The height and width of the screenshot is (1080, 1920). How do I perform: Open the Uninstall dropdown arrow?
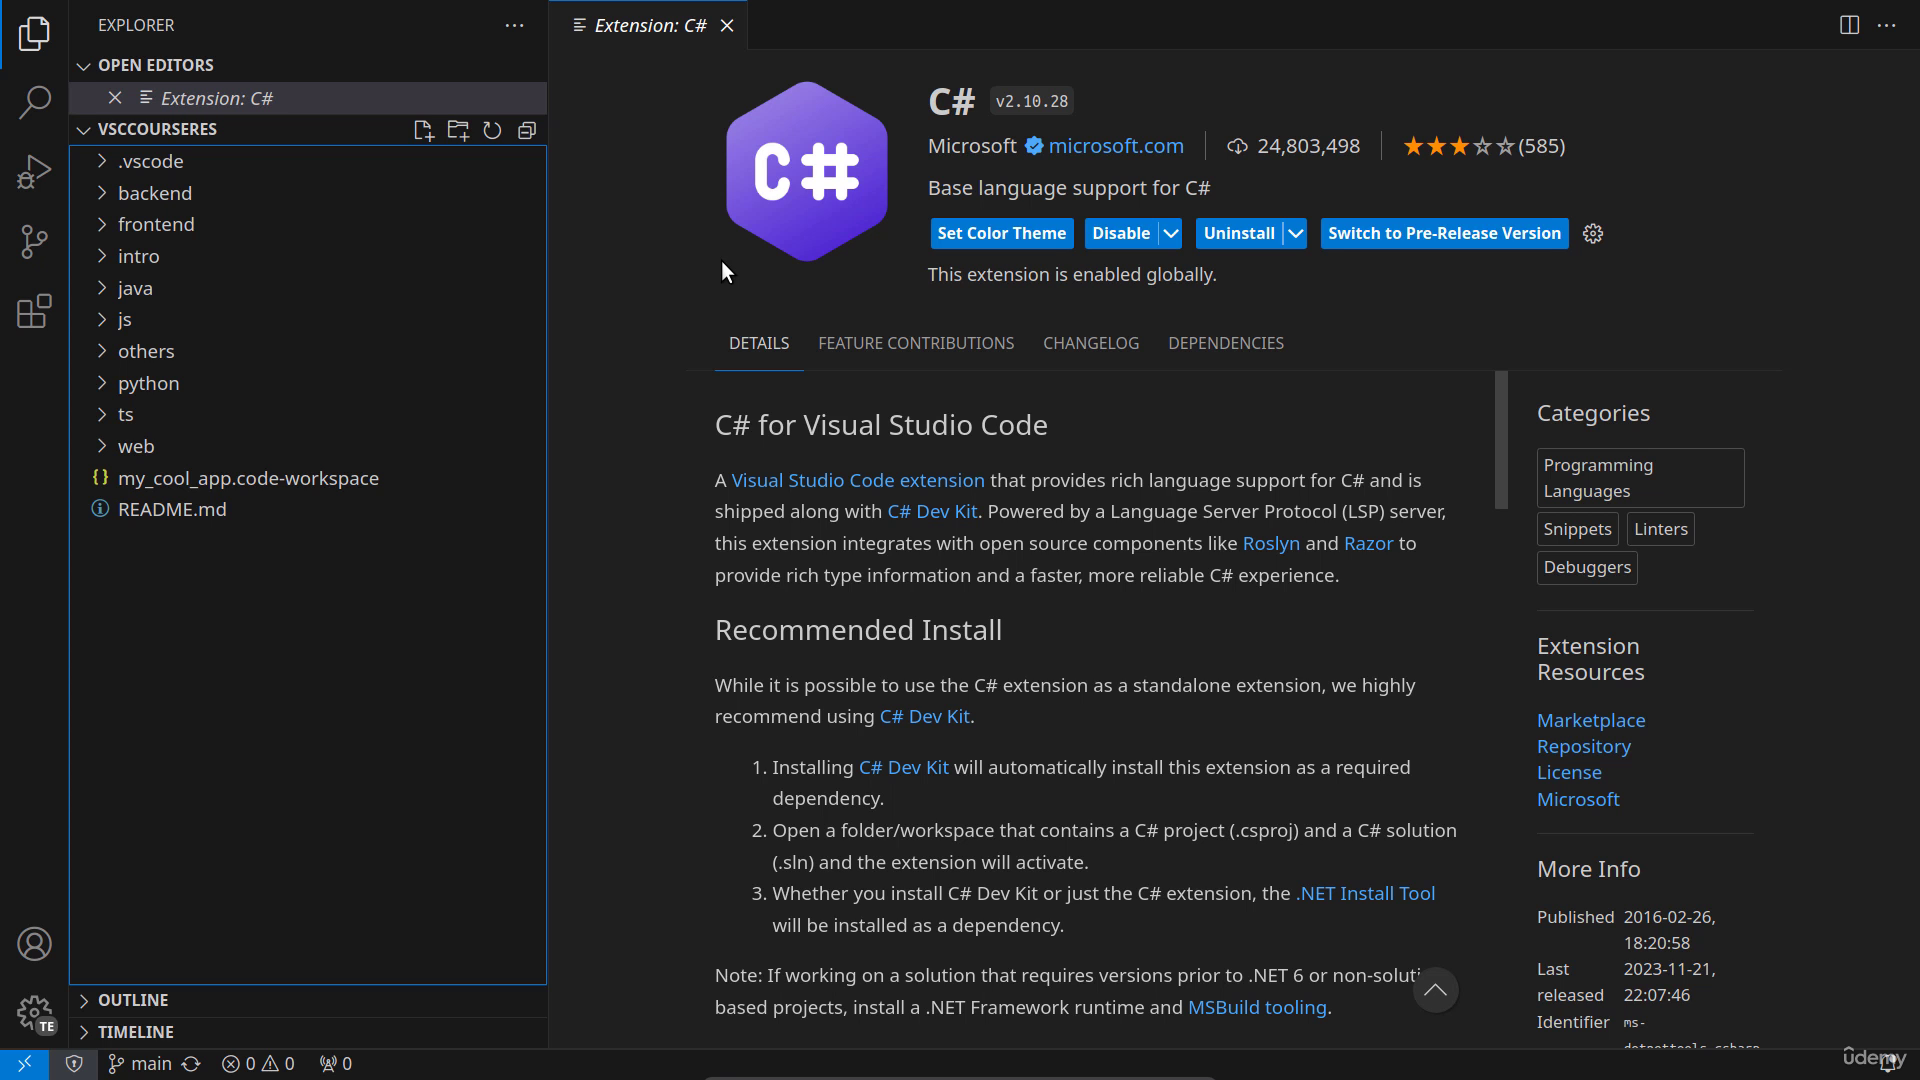click(x=1296, y=233)
